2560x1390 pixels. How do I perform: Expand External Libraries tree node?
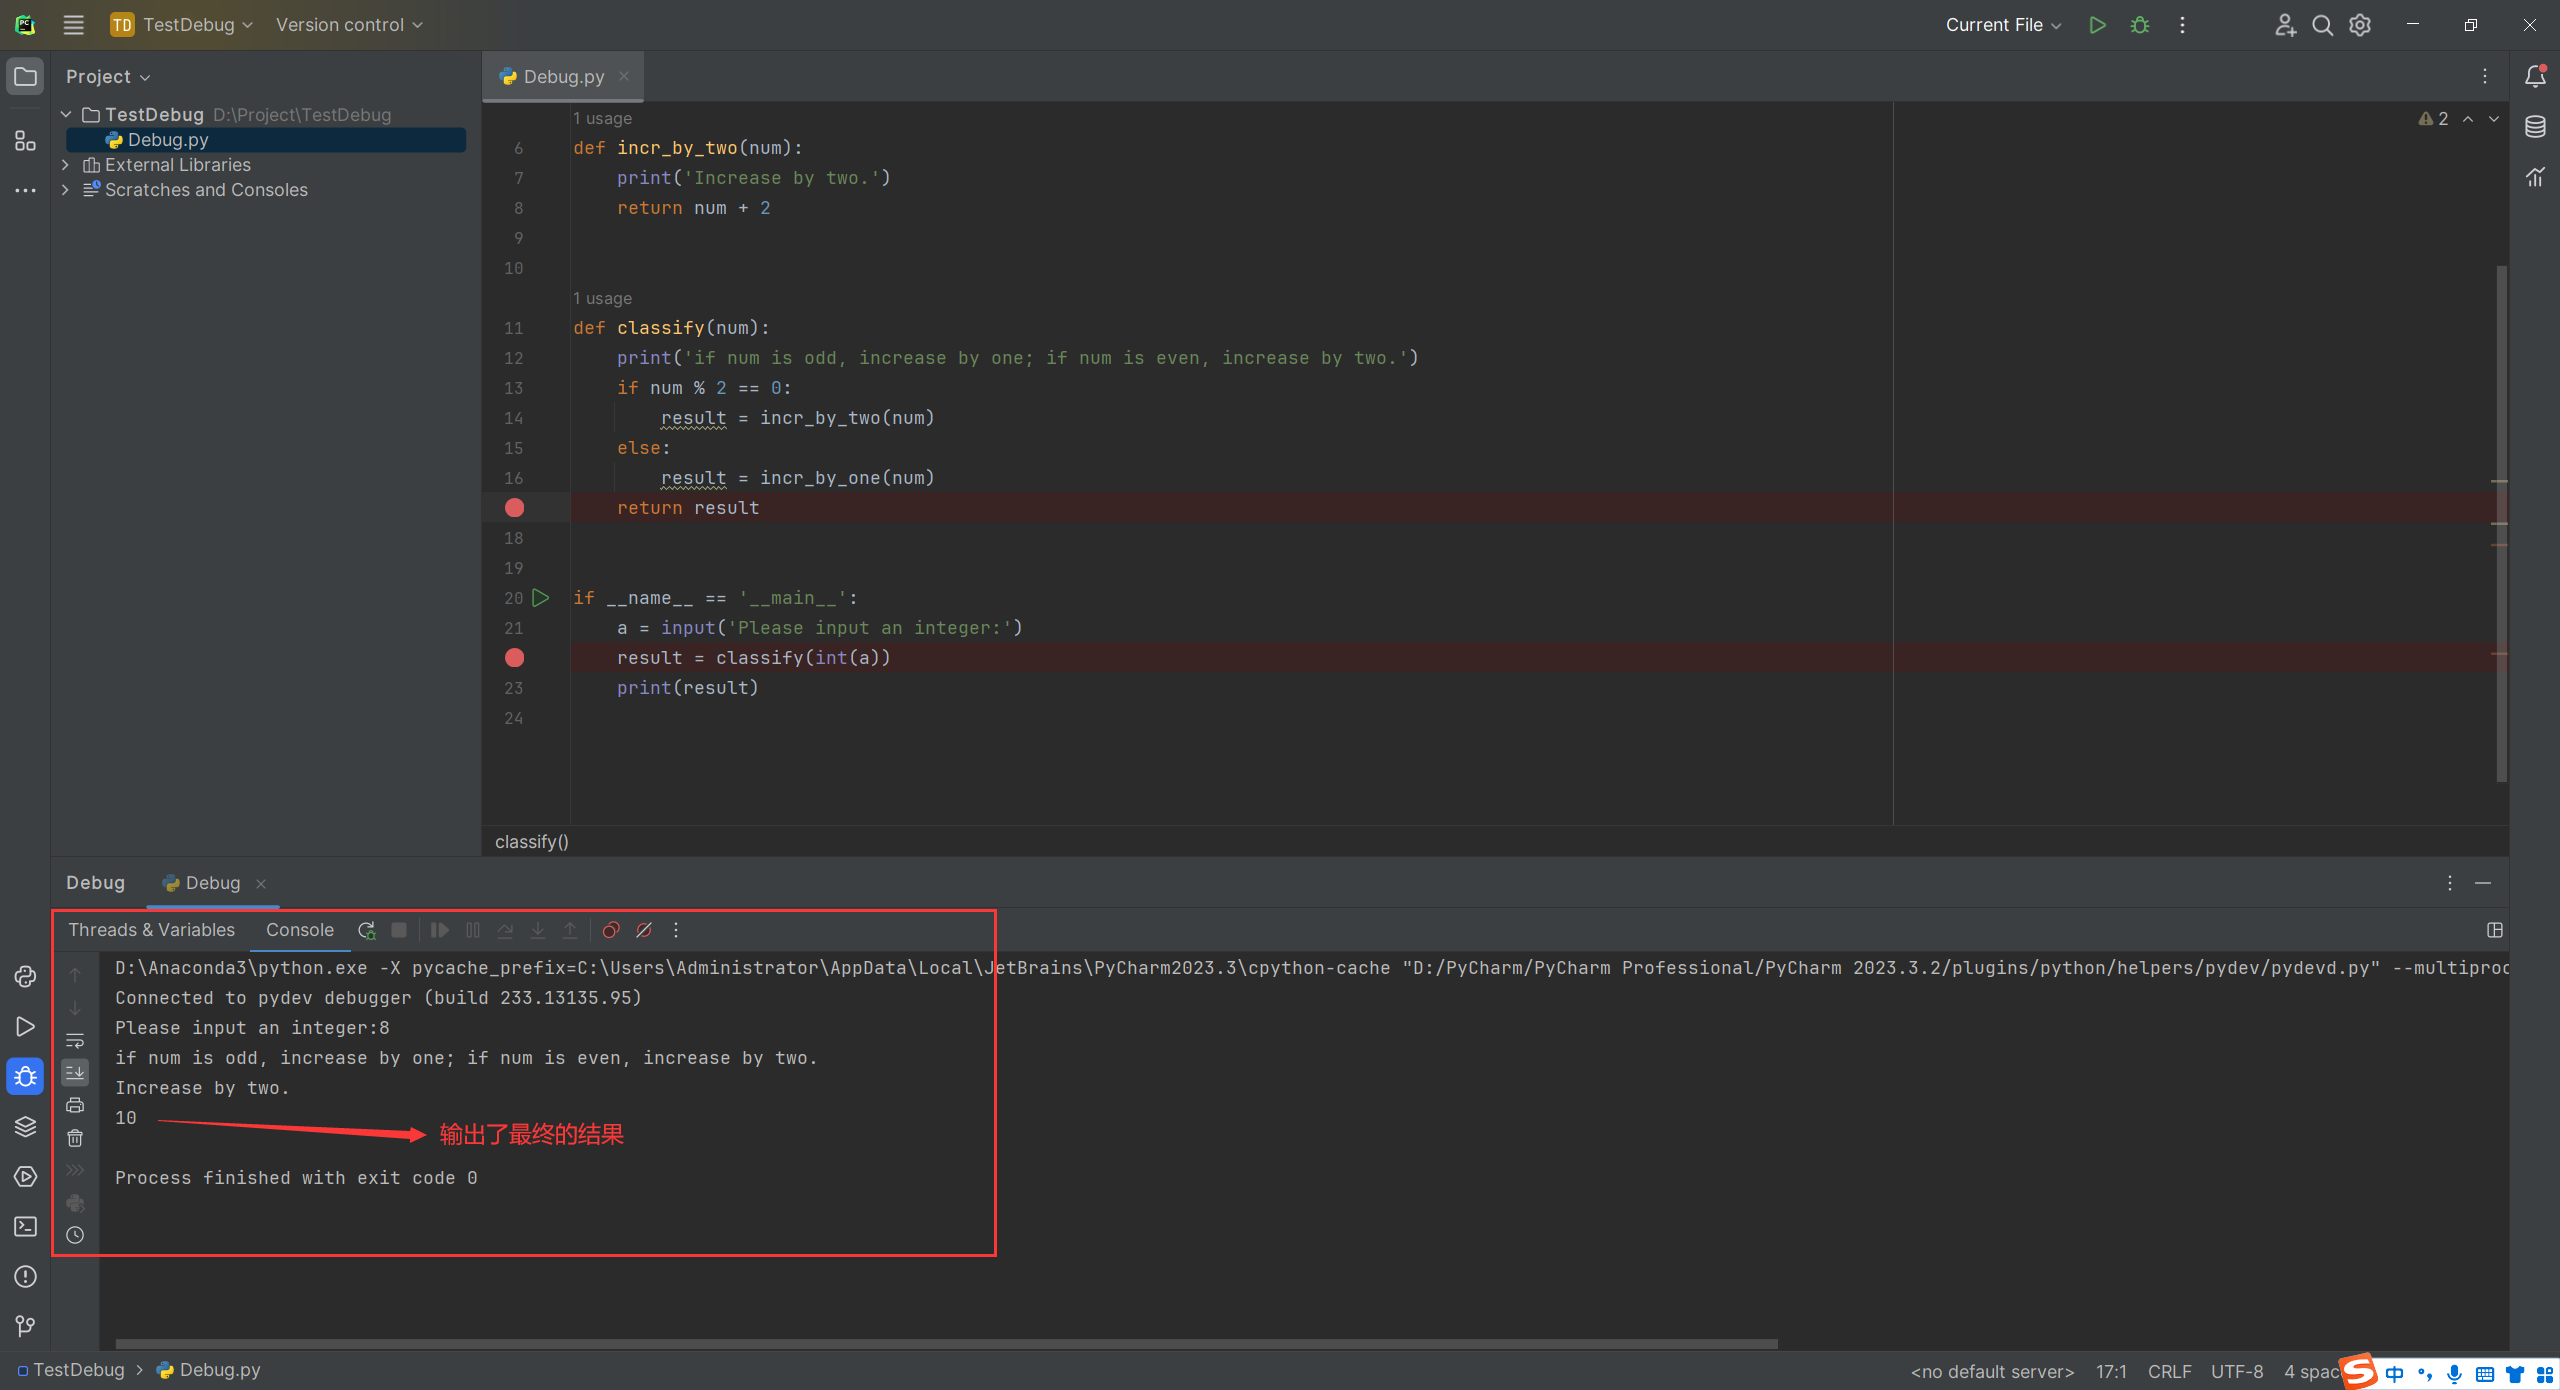click(x=66, y=165)
